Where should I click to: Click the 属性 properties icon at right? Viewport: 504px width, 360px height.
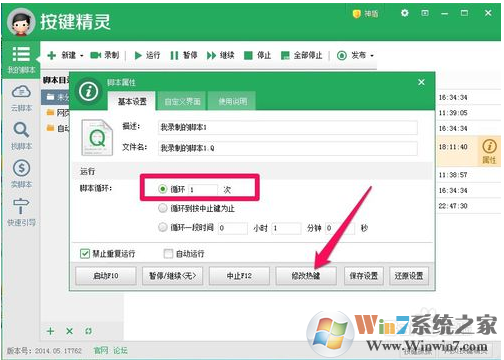click(x=489, y=151)
